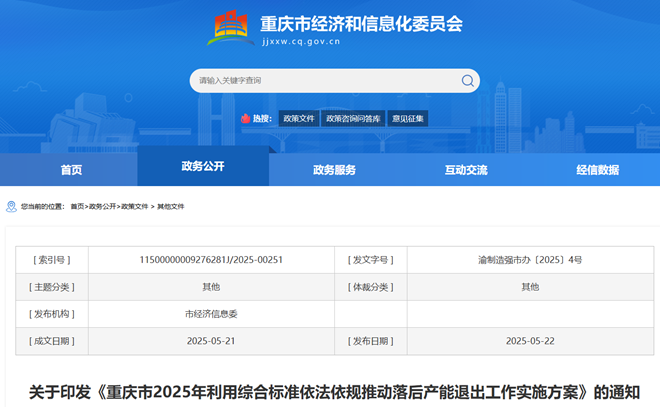Click the location pin icon in breadcrumb
The height and width of the screenshot is (407, 660).
pyautogui.click(x=11, y=206)
